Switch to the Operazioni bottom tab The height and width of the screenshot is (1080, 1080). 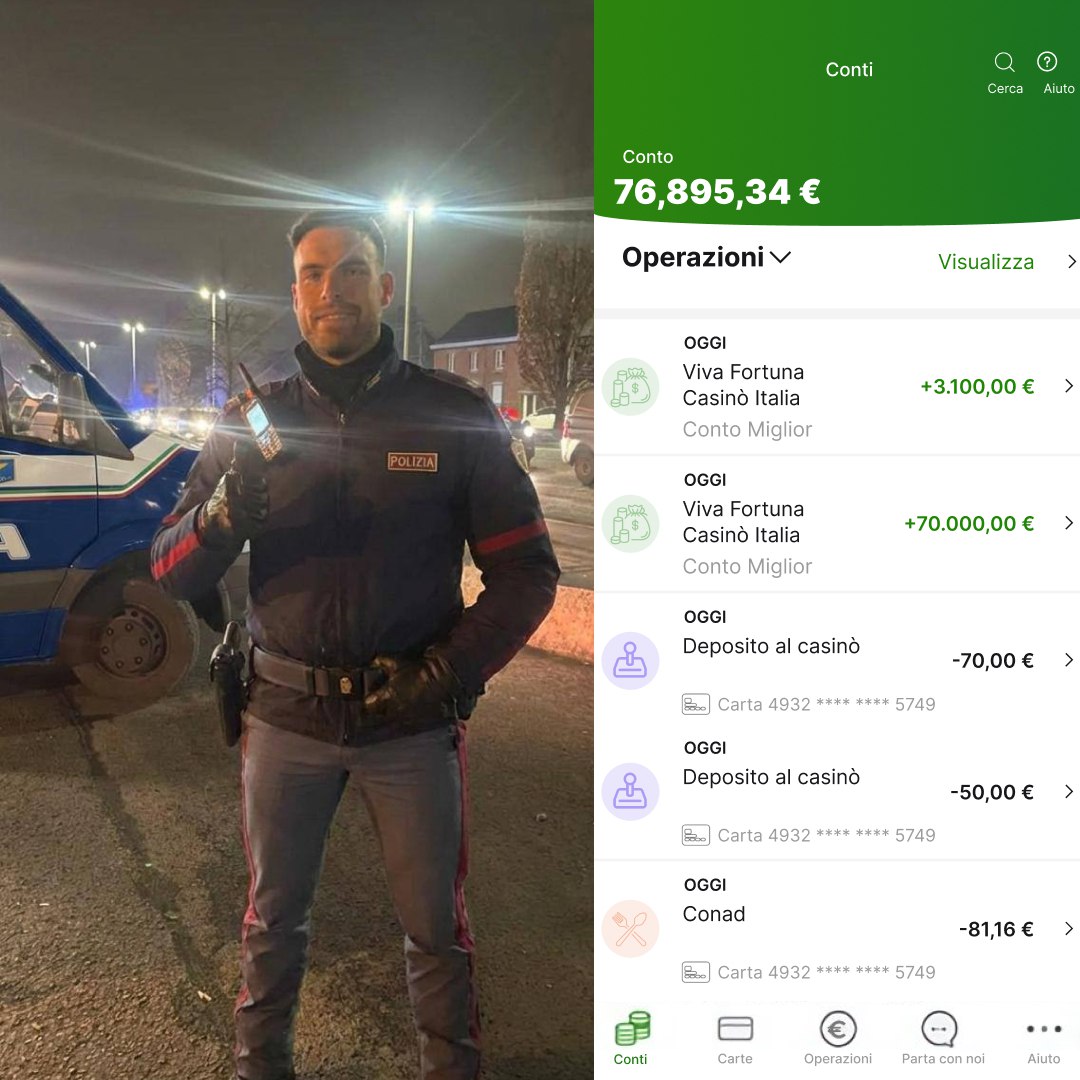point(838,1039)
